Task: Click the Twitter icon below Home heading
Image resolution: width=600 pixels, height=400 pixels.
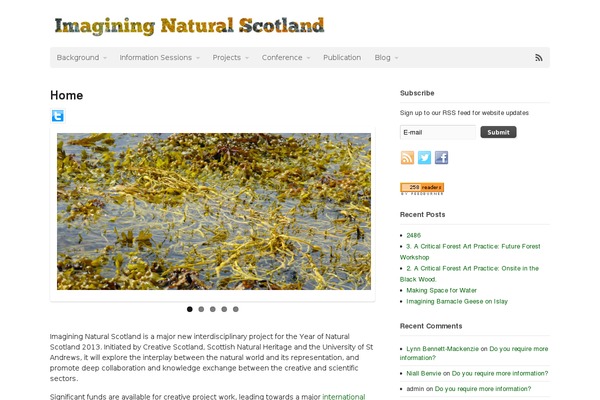Action: click(x=58, y=116)
